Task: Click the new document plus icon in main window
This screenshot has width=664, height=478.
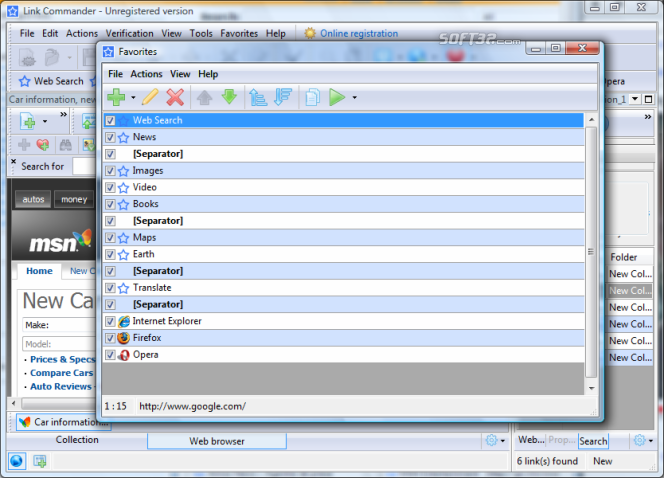Action: (x=28, y=121)
